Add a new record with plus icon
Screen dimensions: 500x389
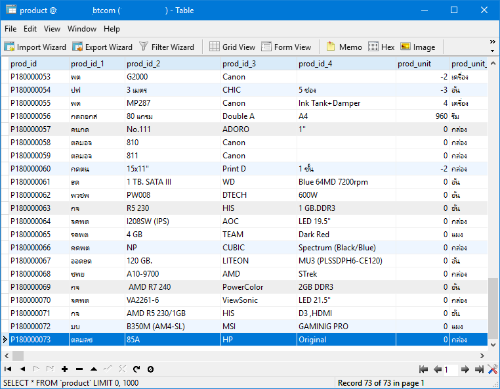pyautogui.click(x=65, y=369)
